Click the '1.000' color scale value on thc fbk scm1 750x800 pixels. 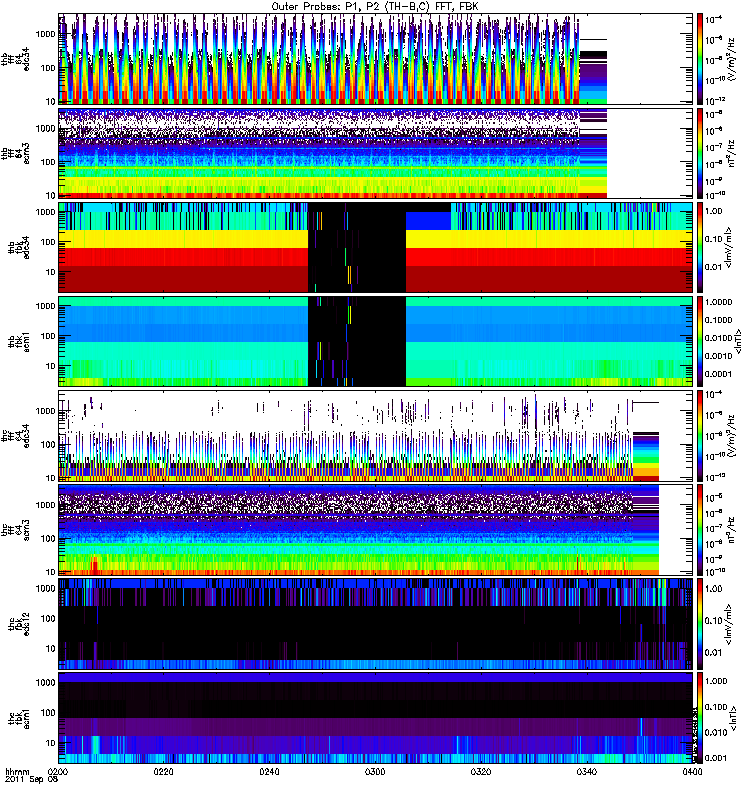click(716, 681)
